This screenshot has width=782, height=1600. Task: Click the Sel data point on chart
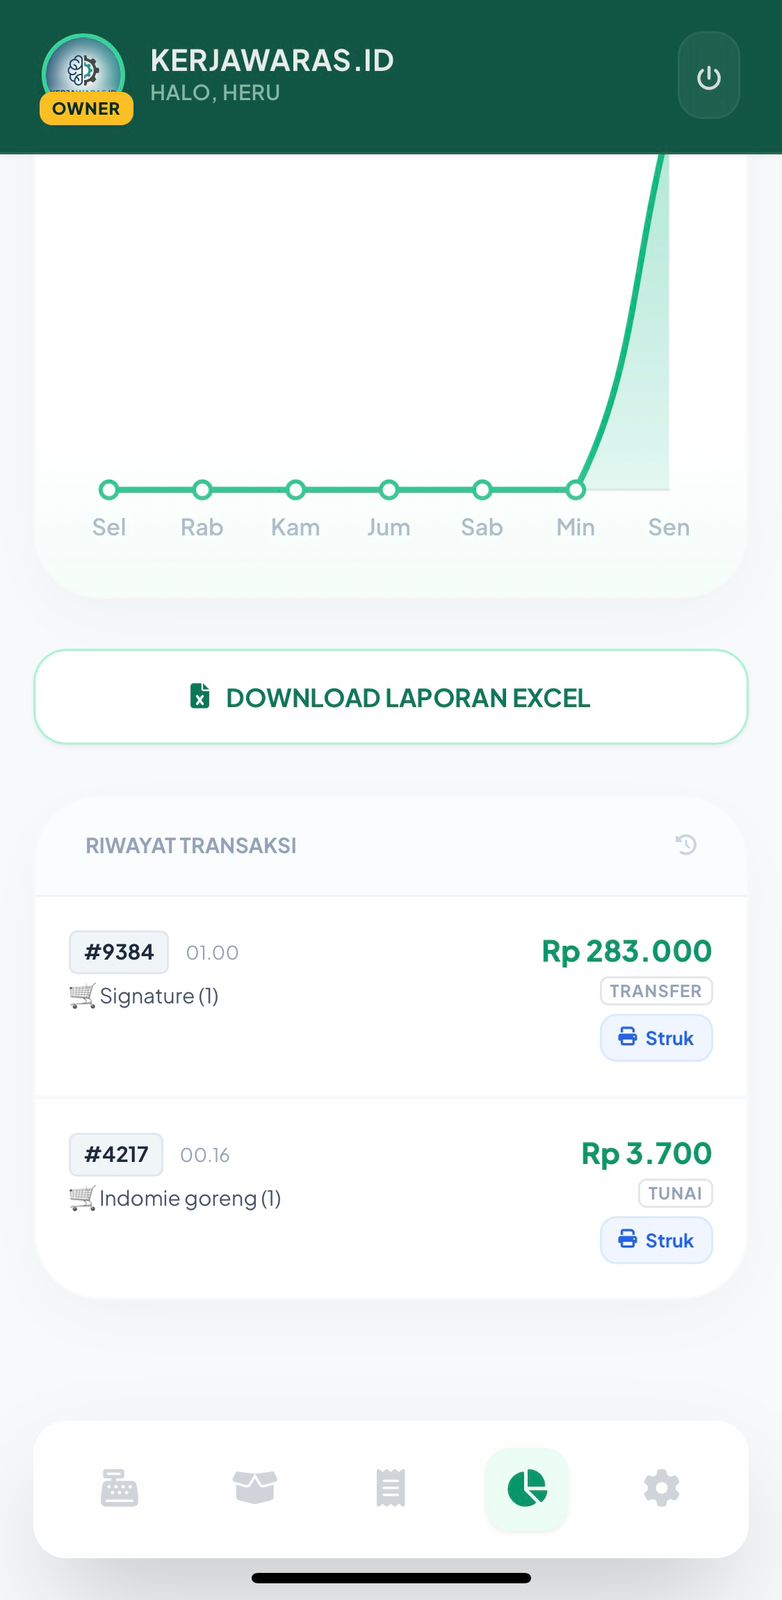click(x=109, y=490)
